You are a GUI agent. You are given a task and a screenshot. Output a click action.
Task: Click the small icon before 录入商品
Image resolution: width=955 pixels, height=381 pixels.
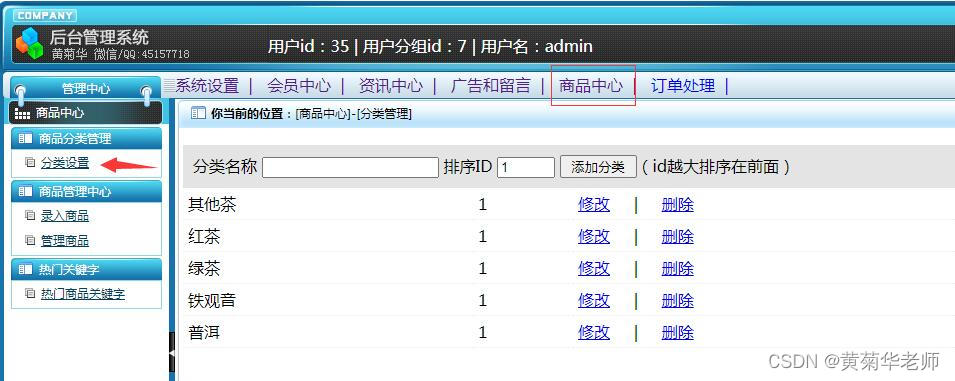pyautogui.click(x=30, y=215)
